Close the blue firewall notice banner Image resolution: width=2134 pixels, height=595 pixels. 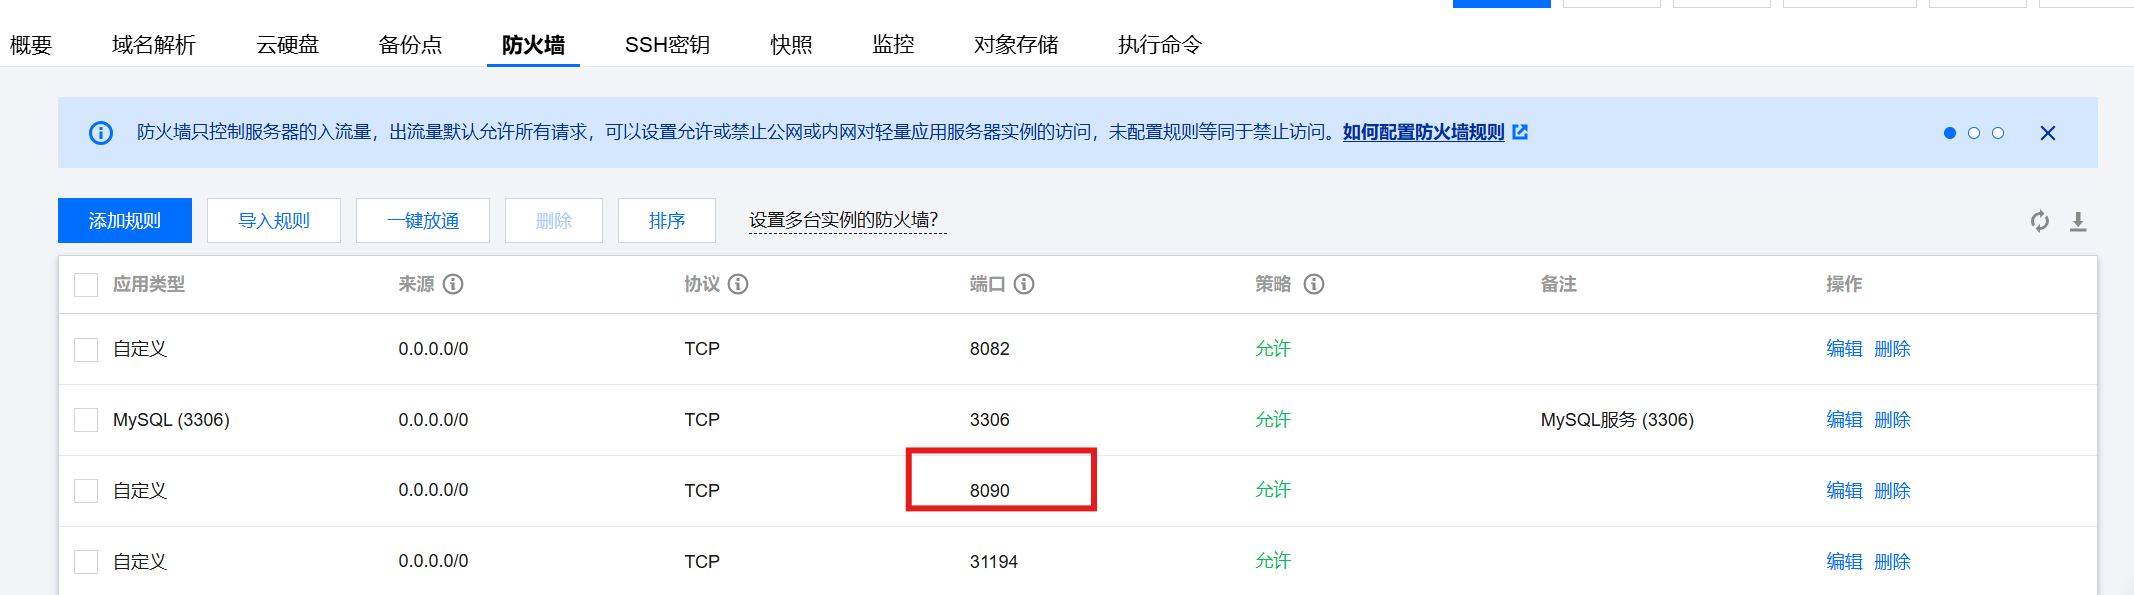(2048, 133)
